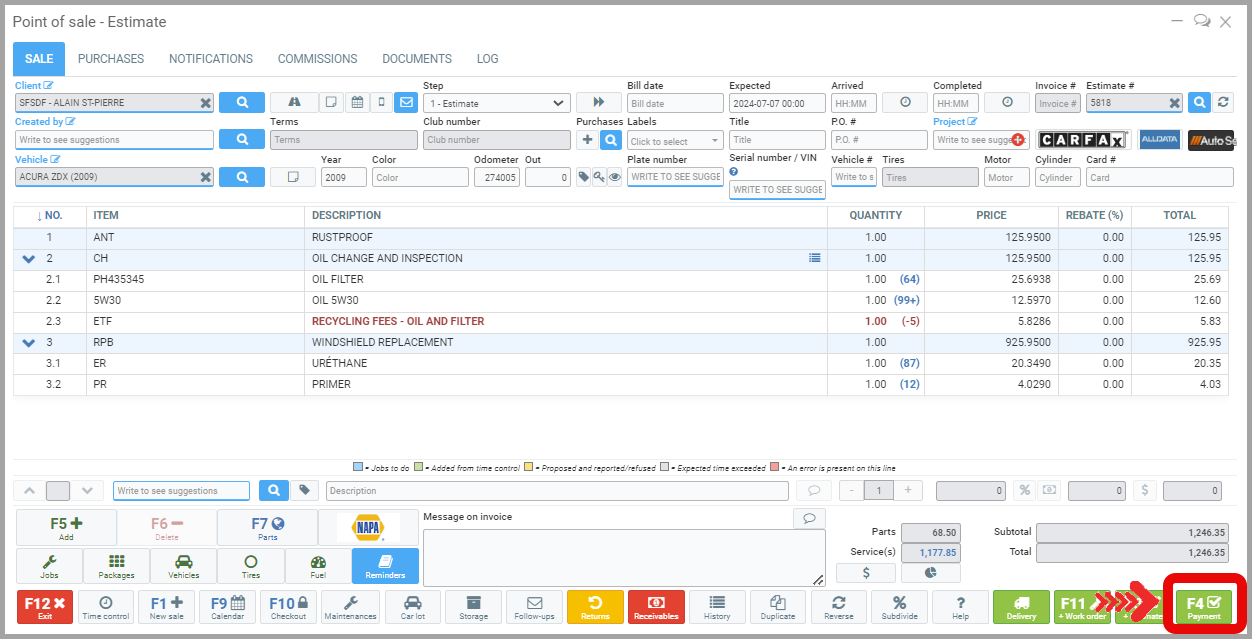
Task: Switch to the Purchases tab
Action: [x=111, y=59]
